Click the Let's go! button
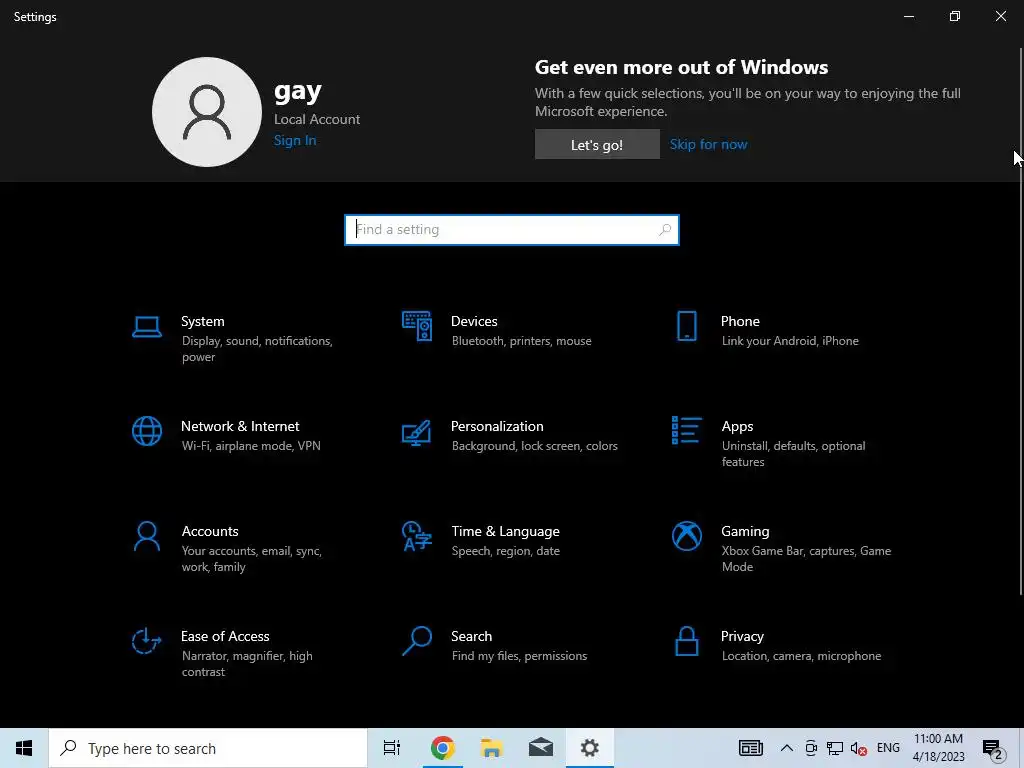 [597, 144]
